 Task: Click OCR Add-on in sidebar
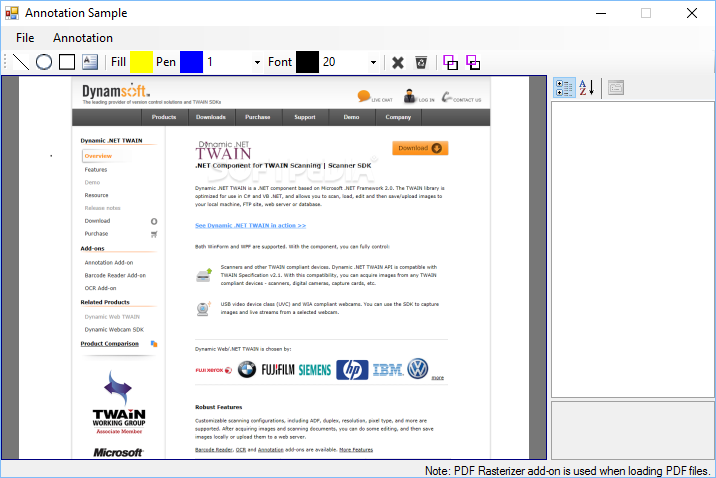100,289
